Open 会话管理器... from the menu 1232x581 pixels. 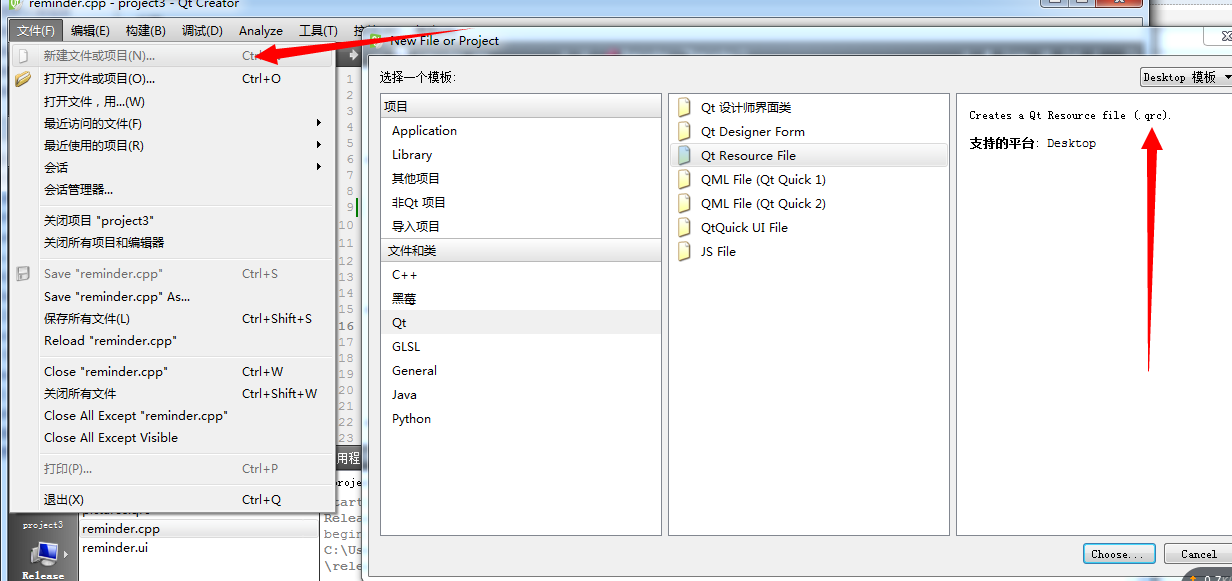172,189
